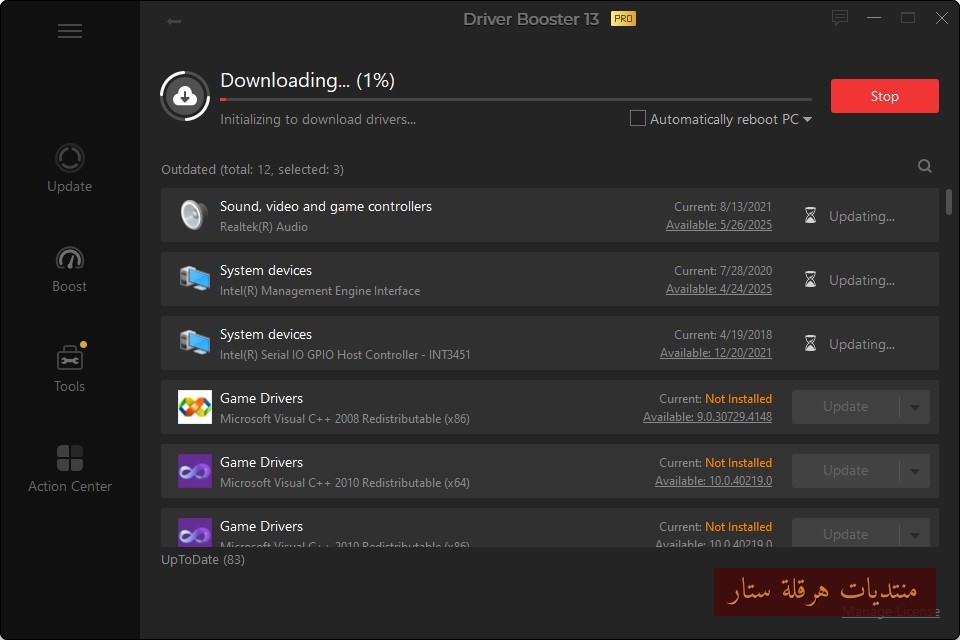Expand Update dropdown for Visual C++ 2010 (x64)

pyautogui.click(x=915, y=472)
